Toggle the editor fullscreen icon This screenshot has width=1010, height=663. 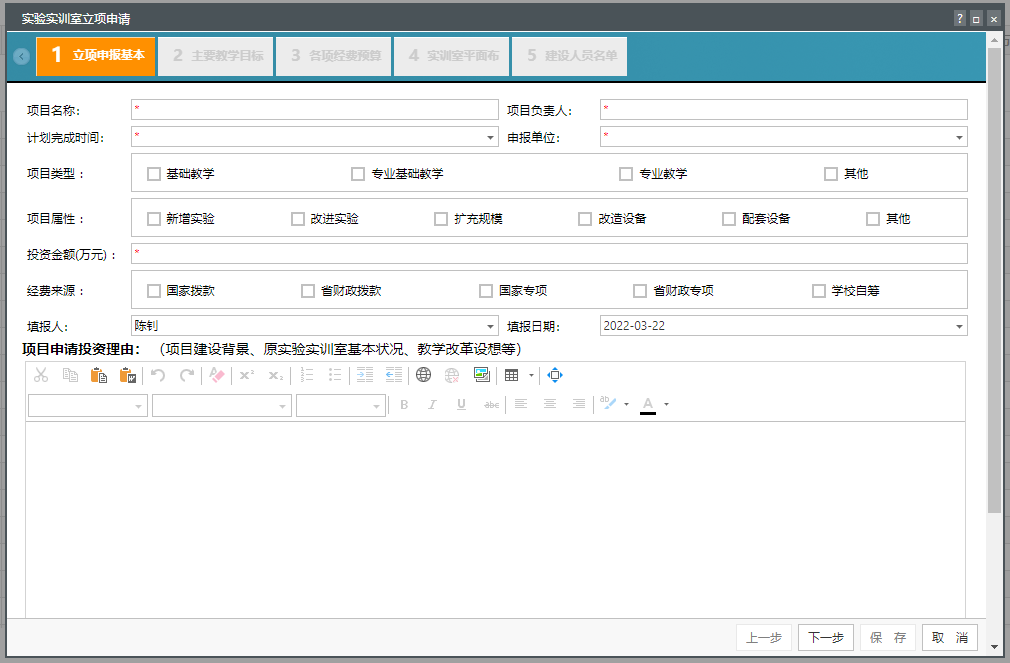point(556,375)
